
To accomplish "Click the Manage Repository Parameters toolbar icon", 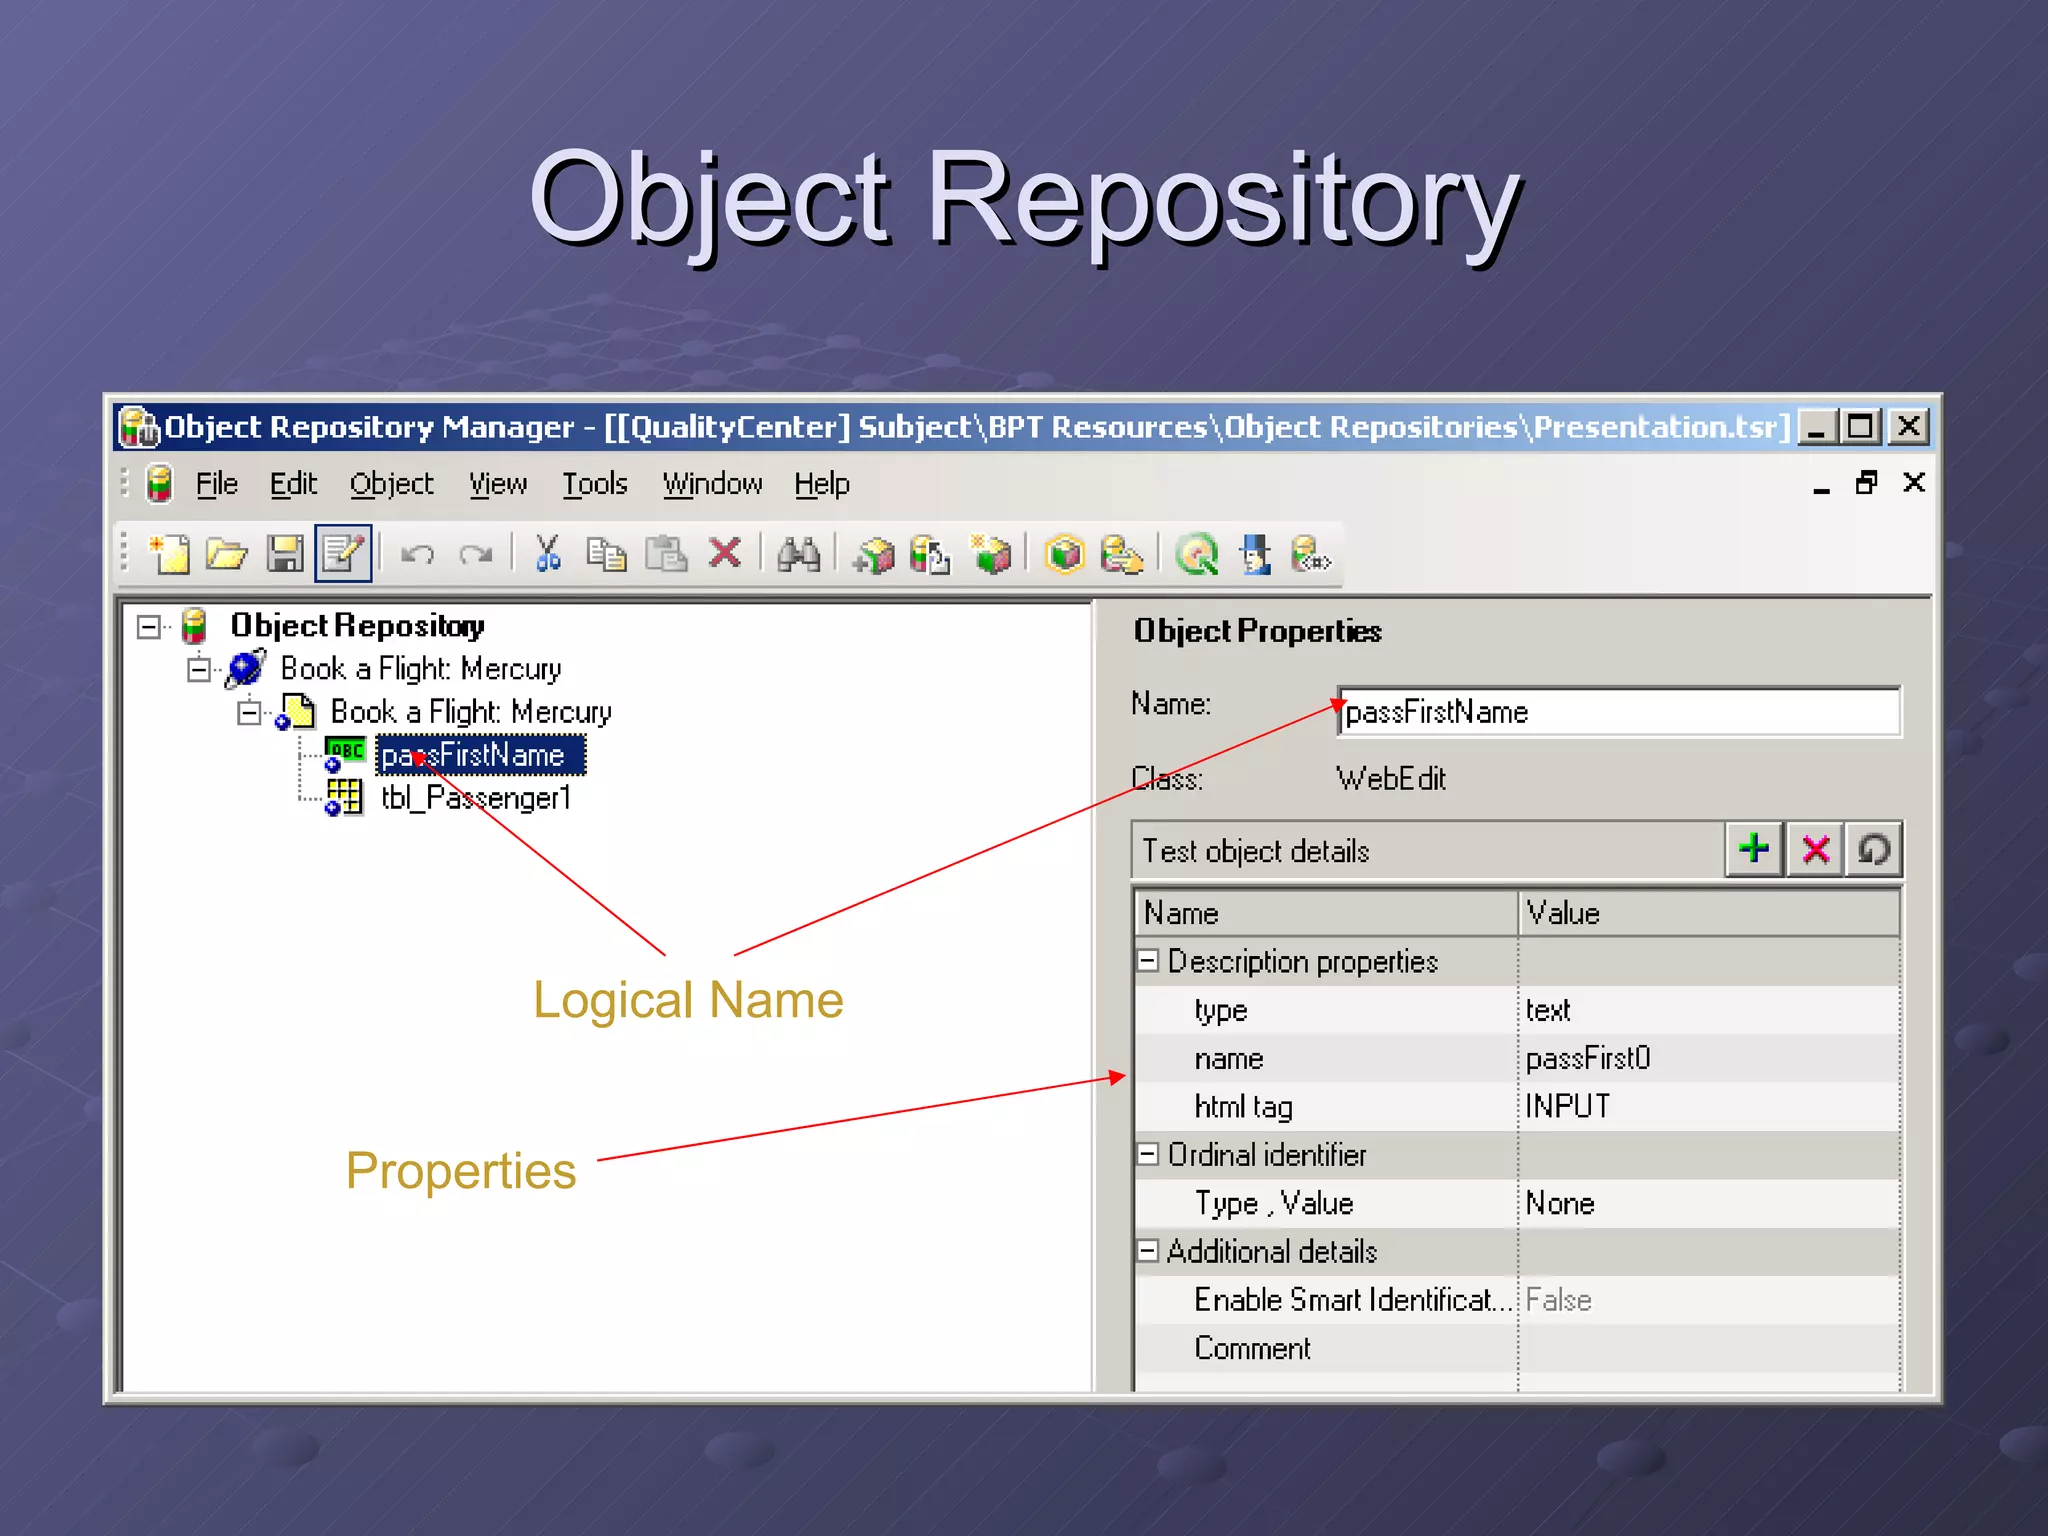I will pyautogui.click(x=1311, y=553).
